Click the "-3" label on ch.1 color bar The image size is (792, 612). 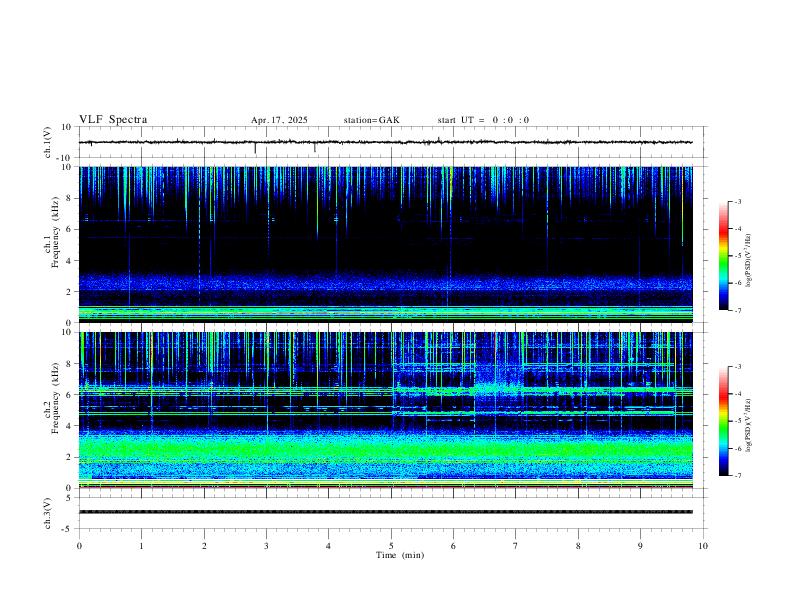point(737,201)
